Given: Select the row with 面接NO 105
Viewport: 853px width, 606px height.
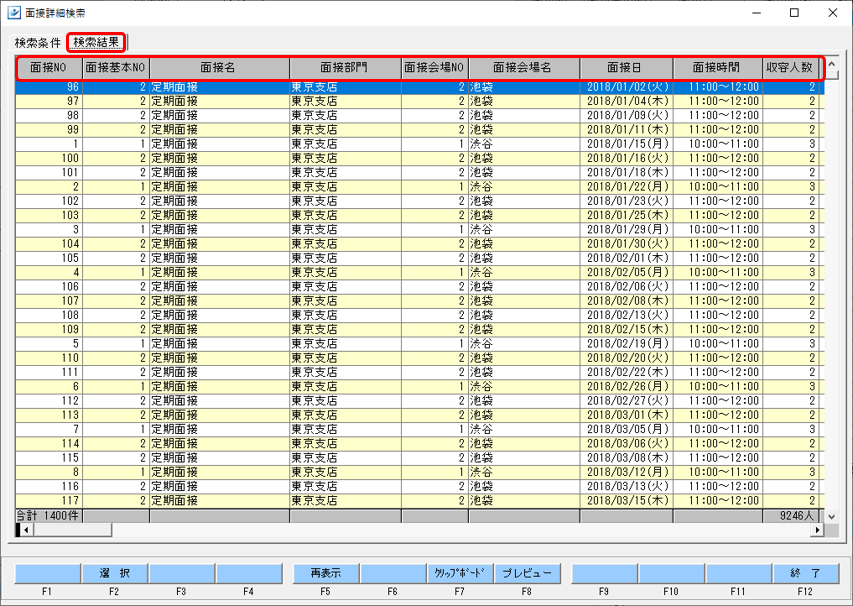Looking at the screenshot, I should pos(419,258).
